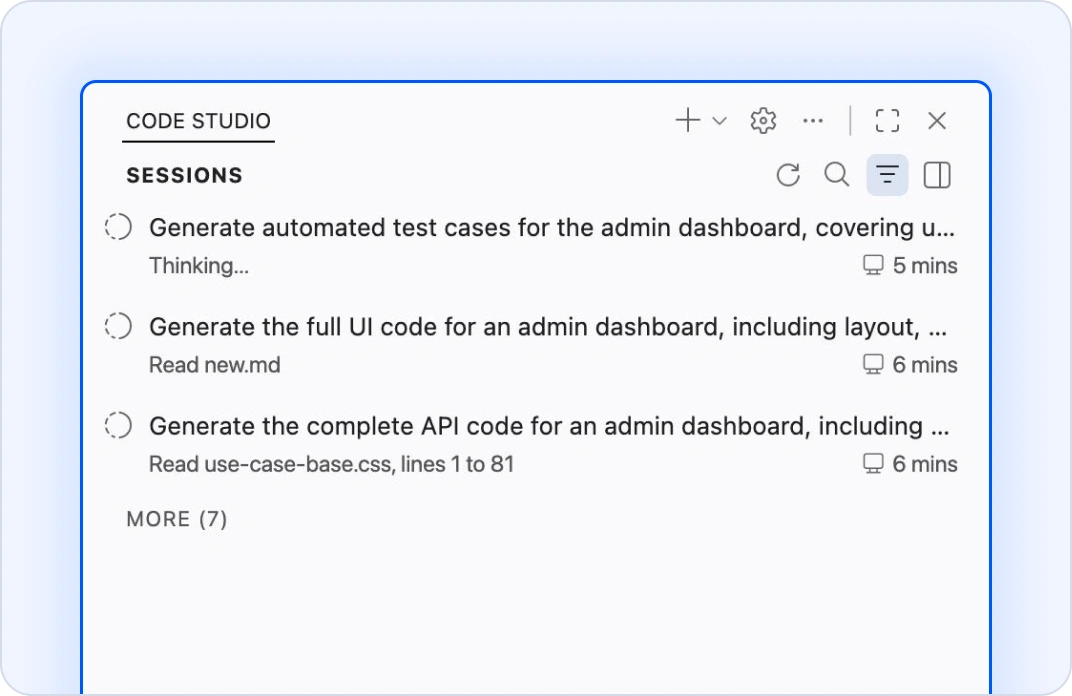Maximize the panel with fullscreen icon
Image resolution: width=1072 pixels, height=696 pixels.
[x=887, y=121]
